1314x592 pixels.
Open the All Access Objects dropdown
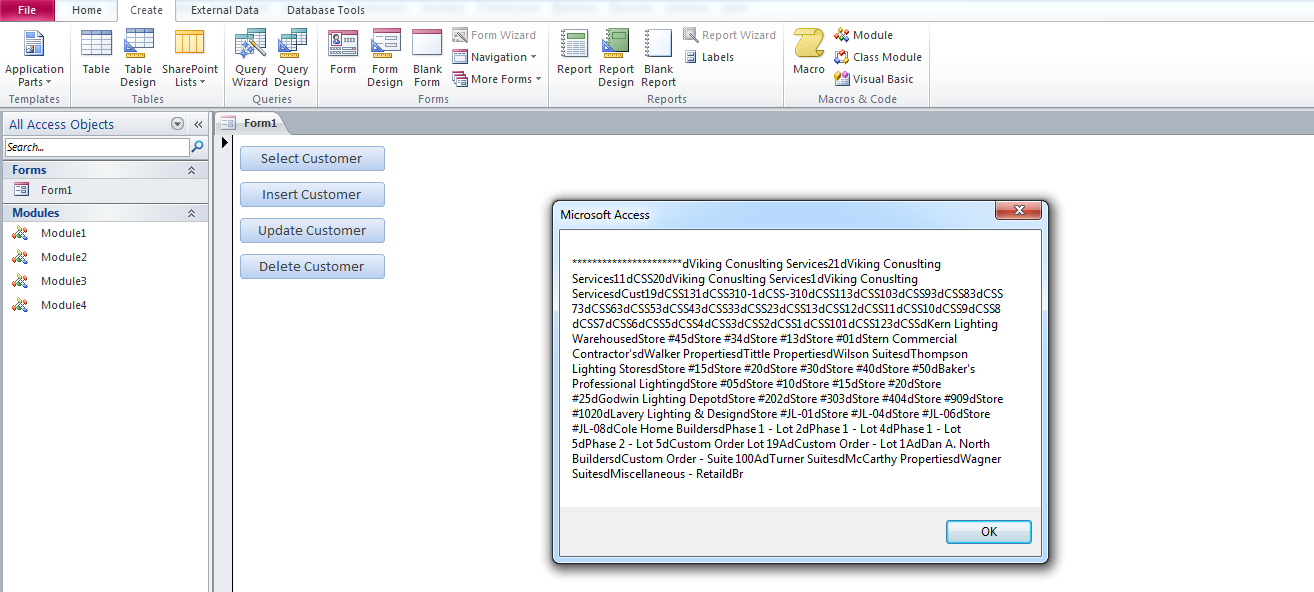177,123
